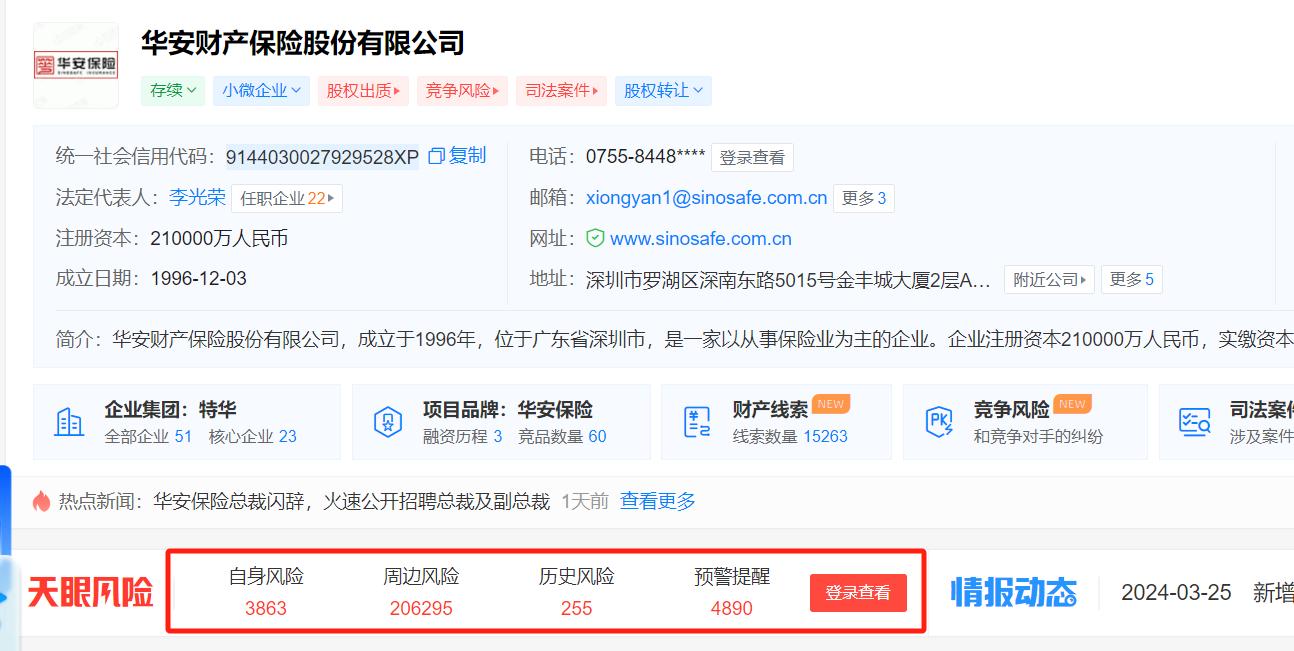The height and width of the screenshot is (651, 1294).
Task: Click the green verified shield icon by website
Action: (x=595, y=238)
